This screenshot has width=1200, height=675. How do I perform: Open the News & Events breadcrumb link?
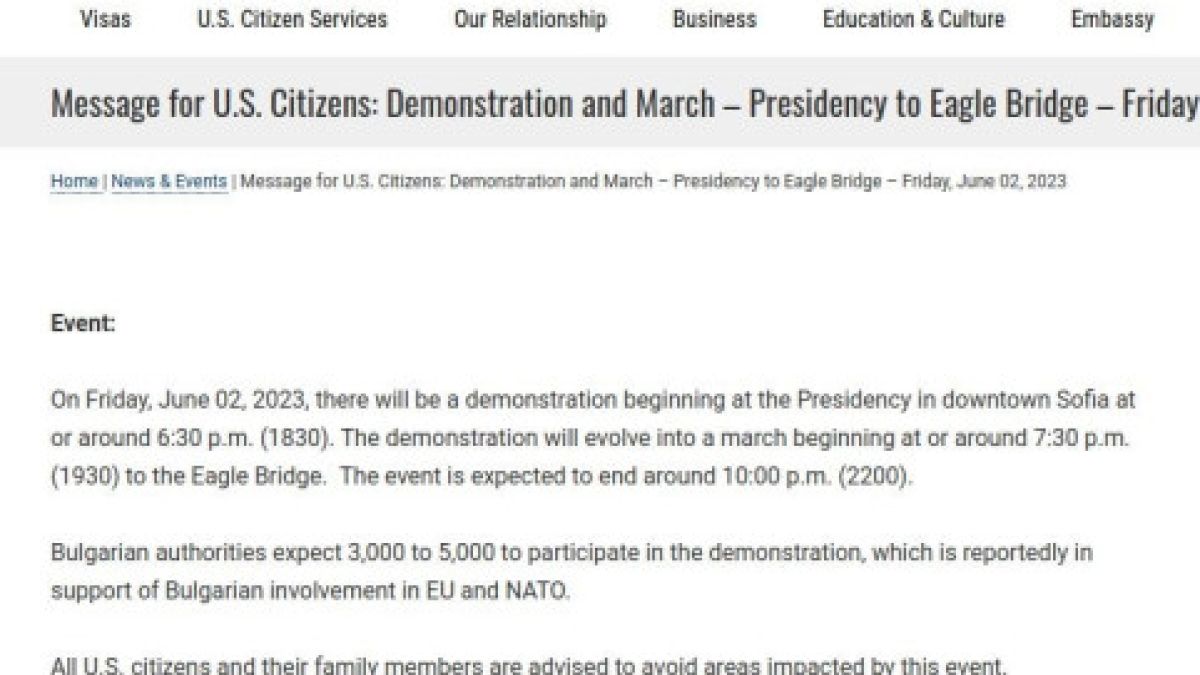pyautogui.click(x=169, y=181)
